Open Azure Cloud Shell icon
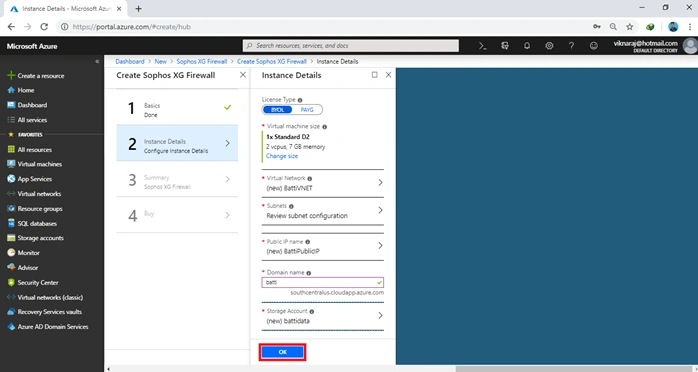 coord(483,45)
